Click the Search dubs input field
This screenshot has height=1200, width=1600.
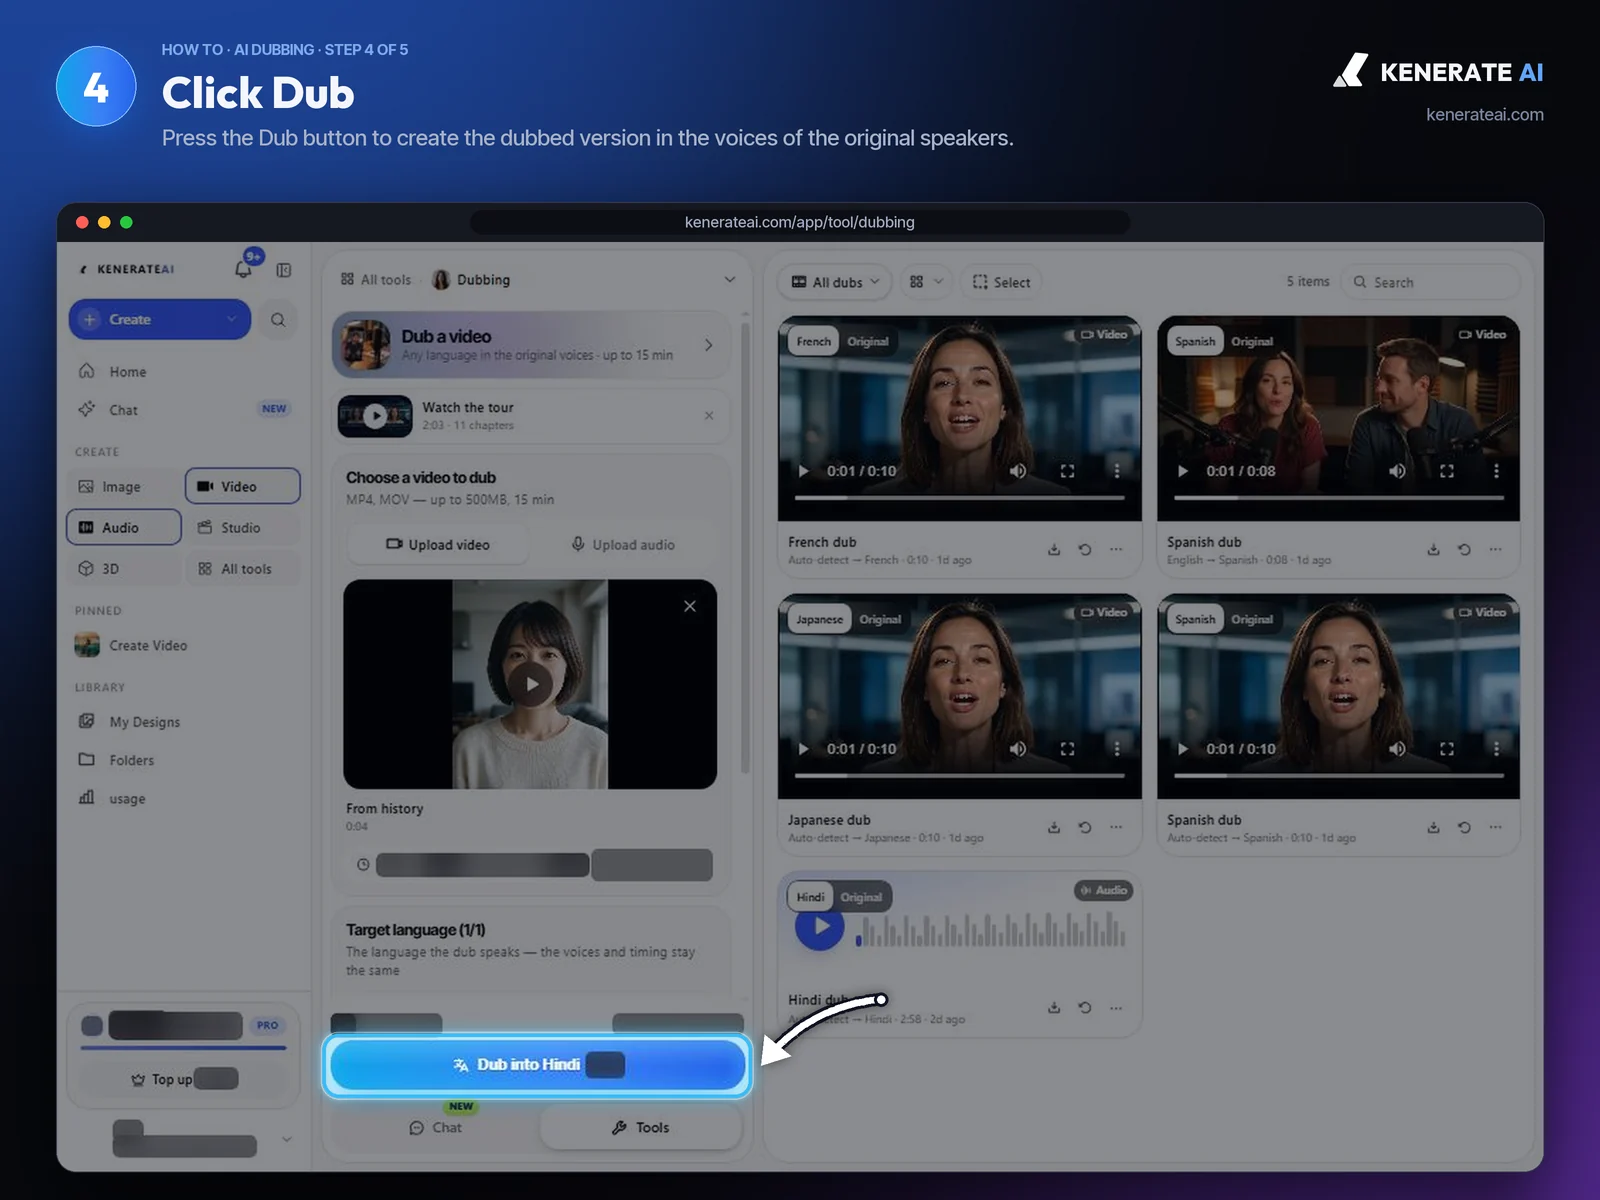1430,282
